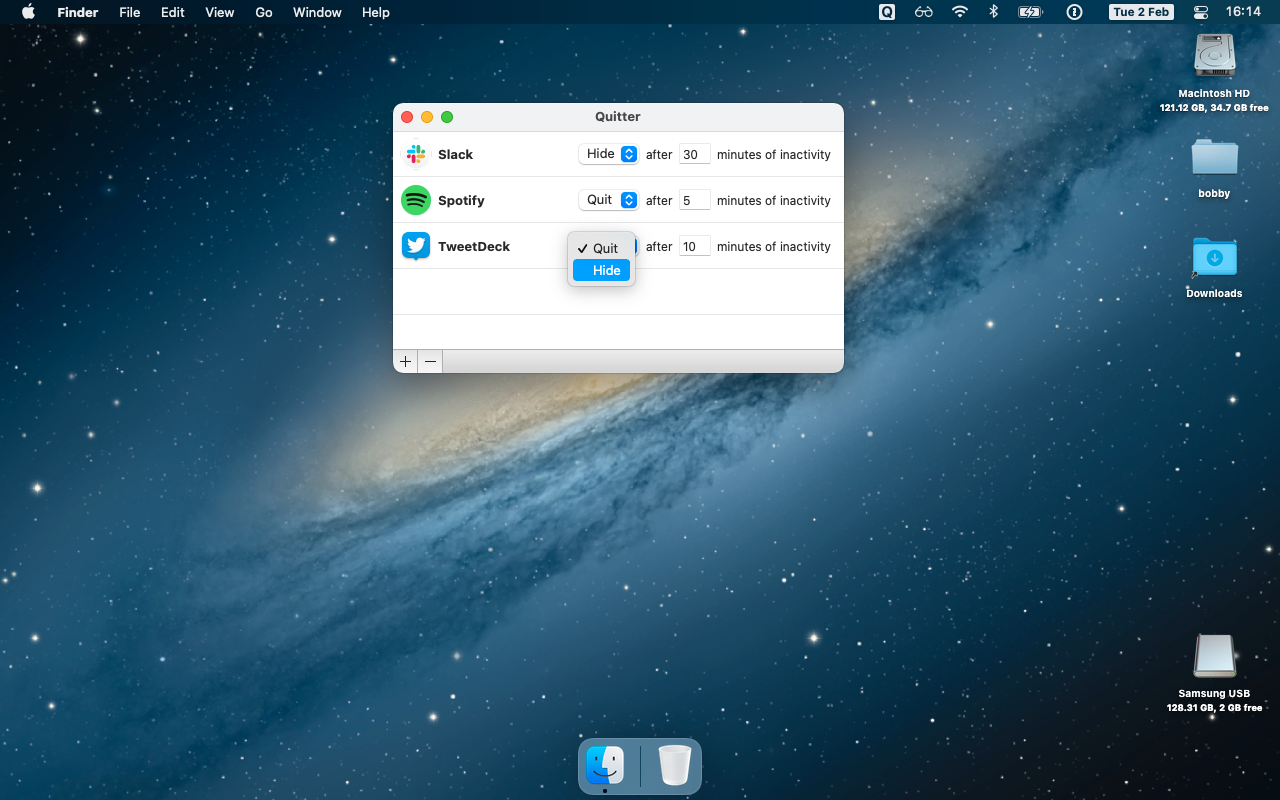Select the Spotify row name
1280x800 pixels.
click(461, 200)
